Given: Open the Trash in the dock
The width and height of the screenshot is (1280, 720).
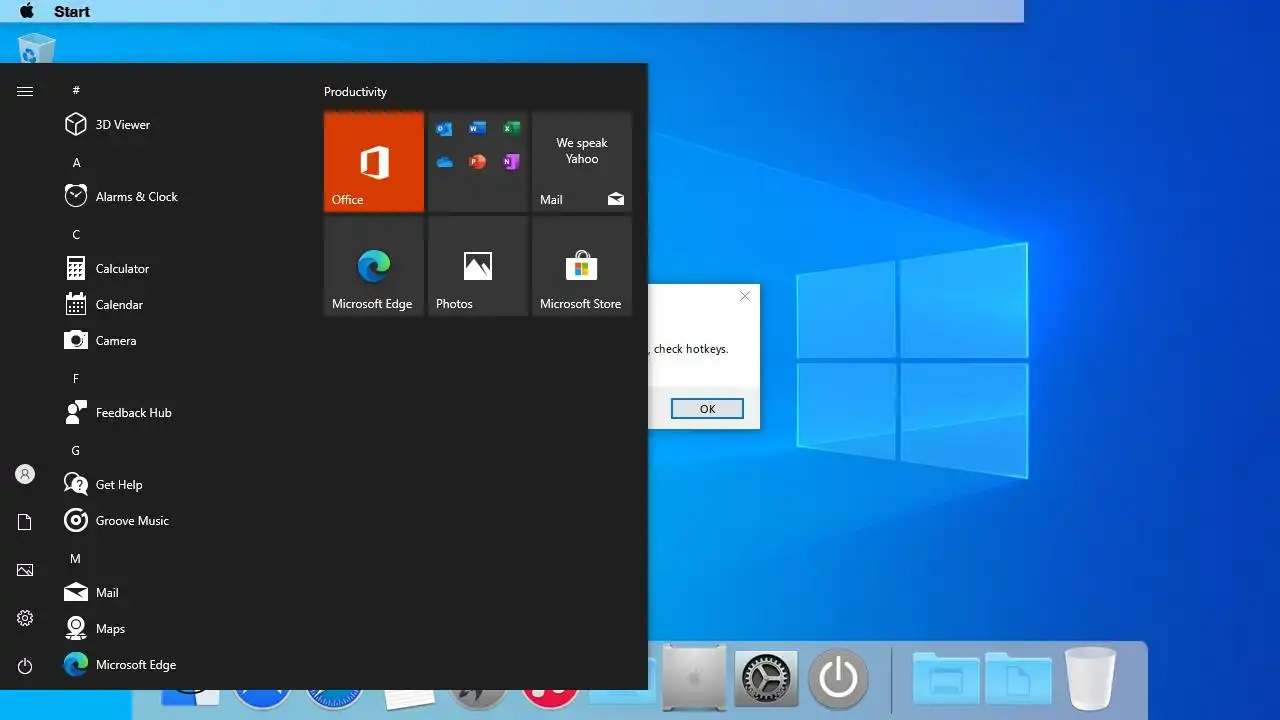Looking at the screenshot, I should coord(1090,678).
